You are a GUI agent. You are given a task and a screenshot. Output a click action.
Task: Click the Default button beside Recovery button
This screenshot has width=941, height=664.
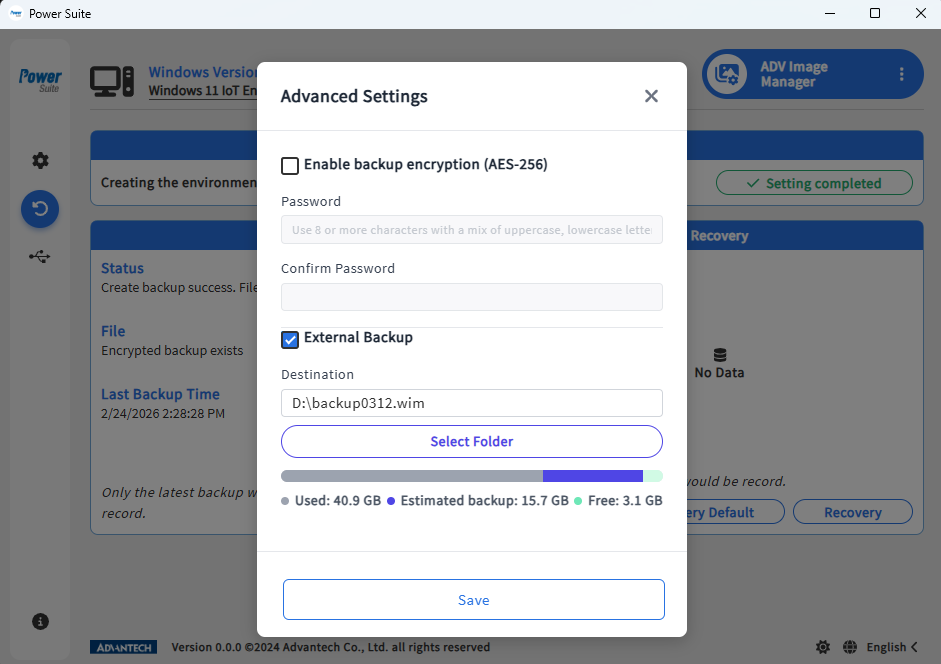point(736,512)
